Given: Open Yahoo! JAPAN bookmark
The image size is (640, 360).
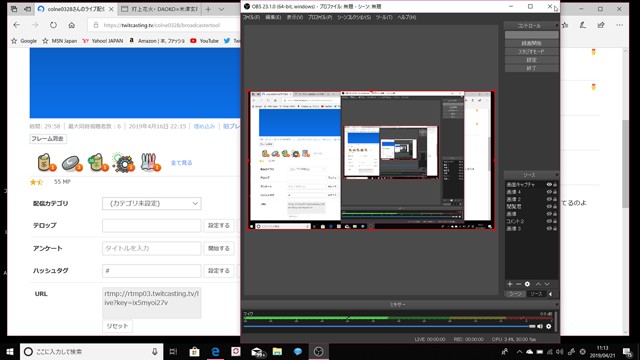Looking at the screenshot, I should point(102,41).
